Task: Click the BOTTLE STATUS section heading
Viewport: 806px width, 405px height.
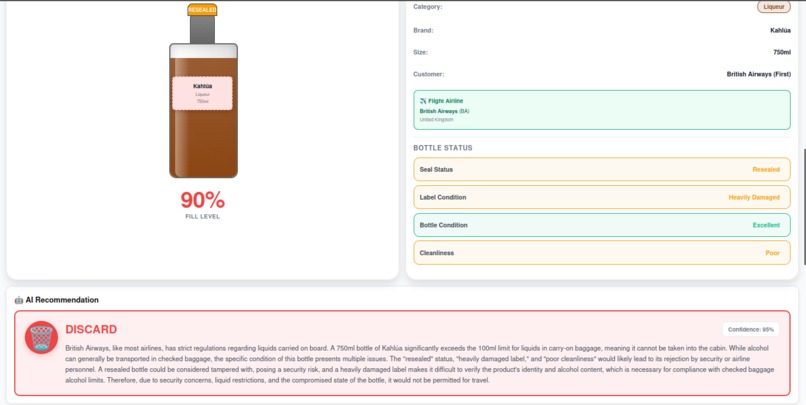Action: [443, 148]
